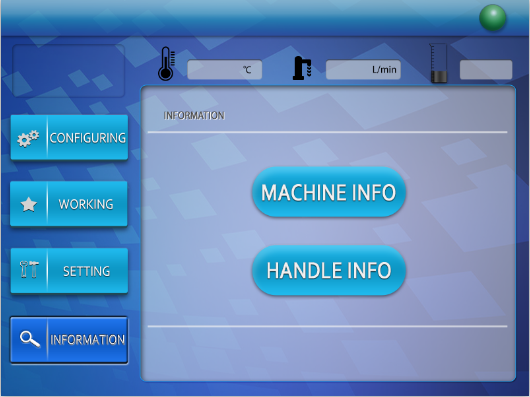Click the wrench tools icon on SETTING
Screen dimensions: 530x397
click(x=29, y=269)
